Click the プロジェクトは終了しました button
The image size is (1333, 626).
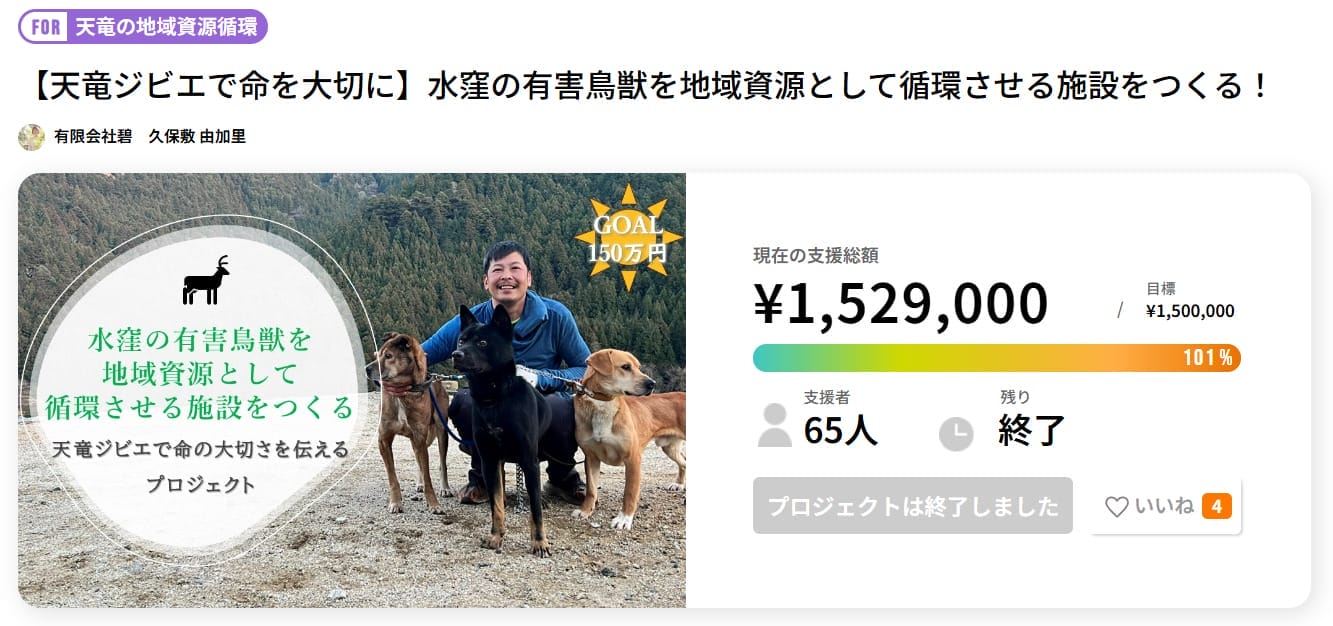[912, 506]
